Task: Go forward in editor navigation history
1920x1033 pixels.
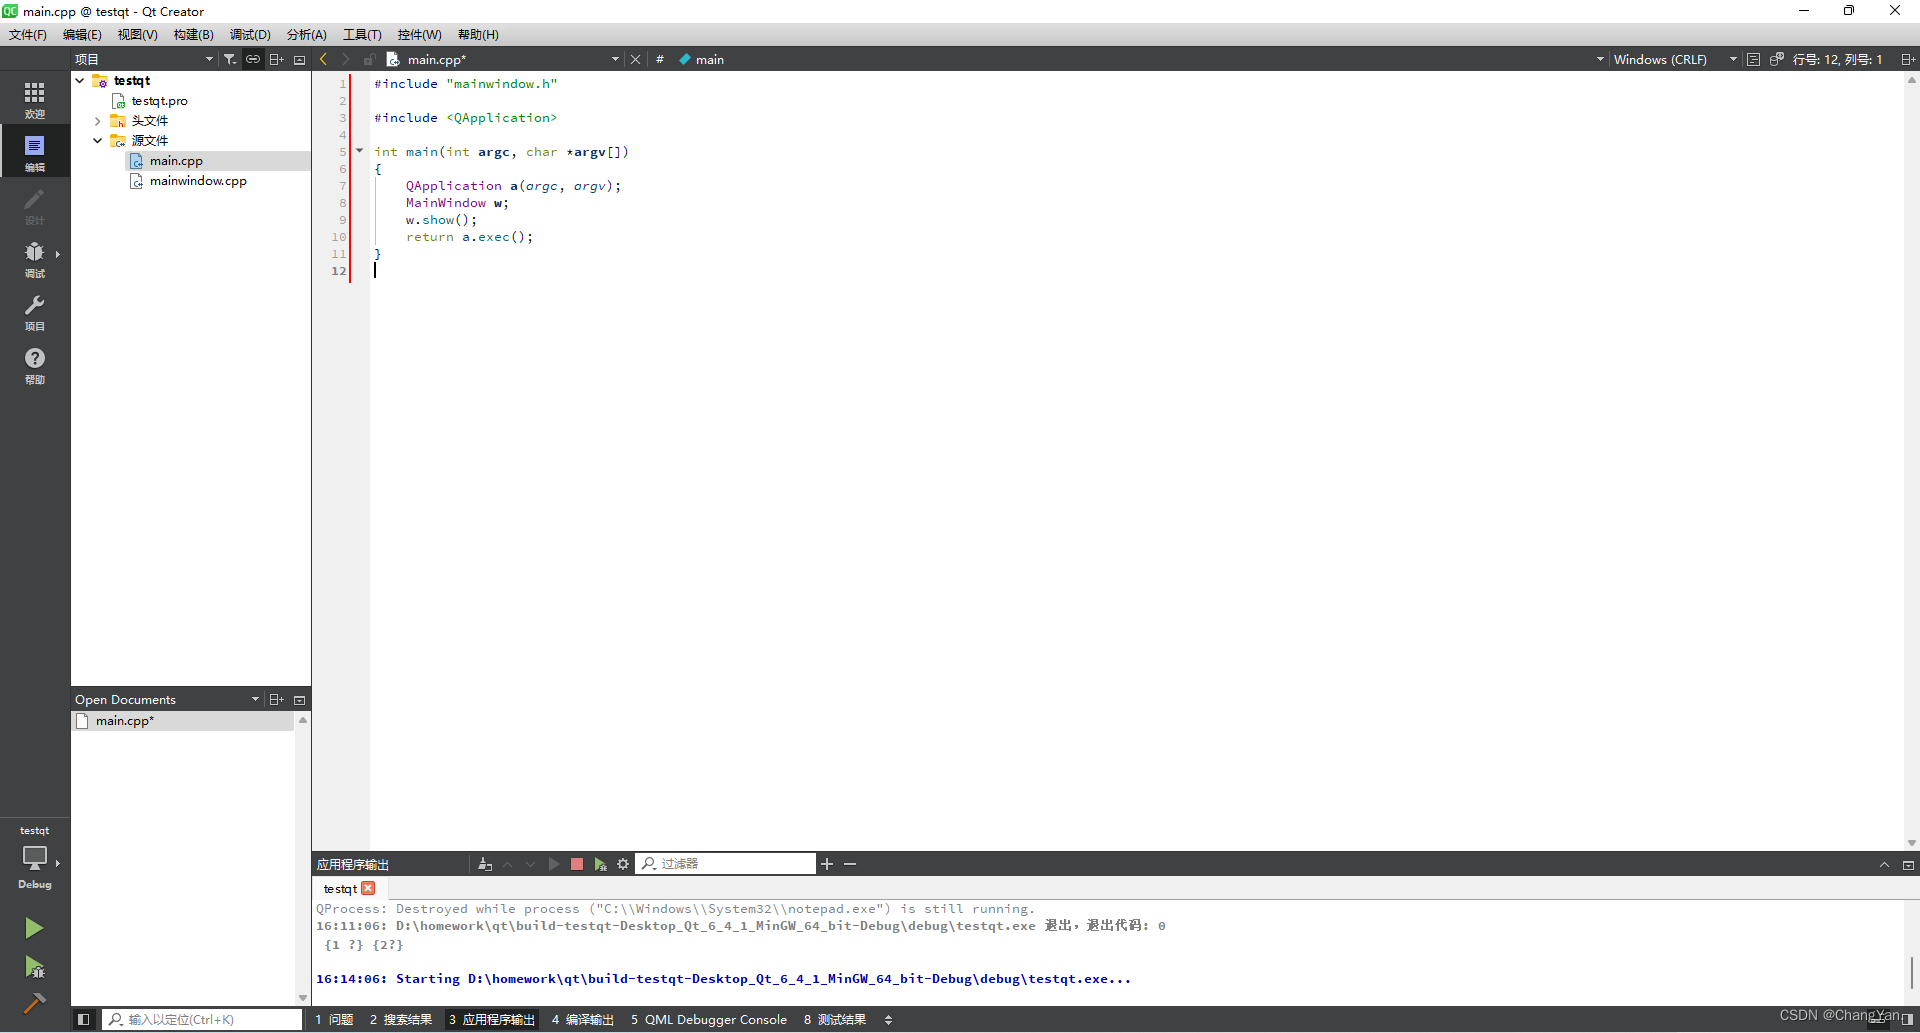Action: (346, 59)
